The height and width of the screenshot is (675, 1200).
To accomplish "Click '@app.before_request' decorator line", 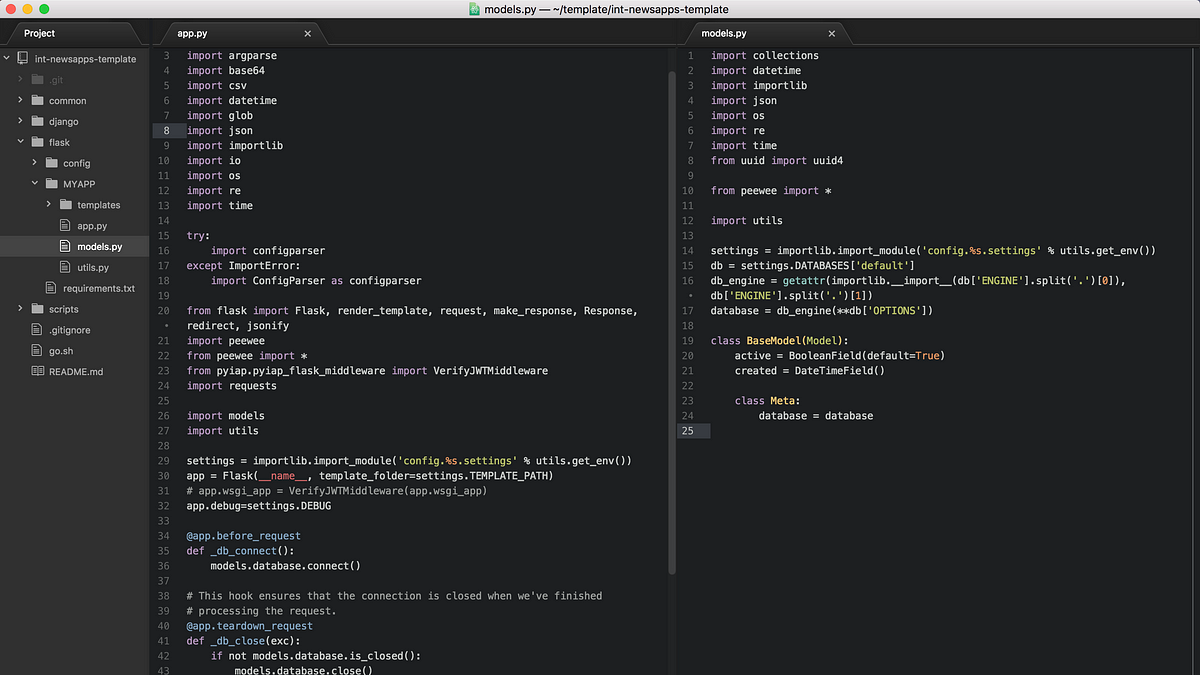I will point(243,536).
